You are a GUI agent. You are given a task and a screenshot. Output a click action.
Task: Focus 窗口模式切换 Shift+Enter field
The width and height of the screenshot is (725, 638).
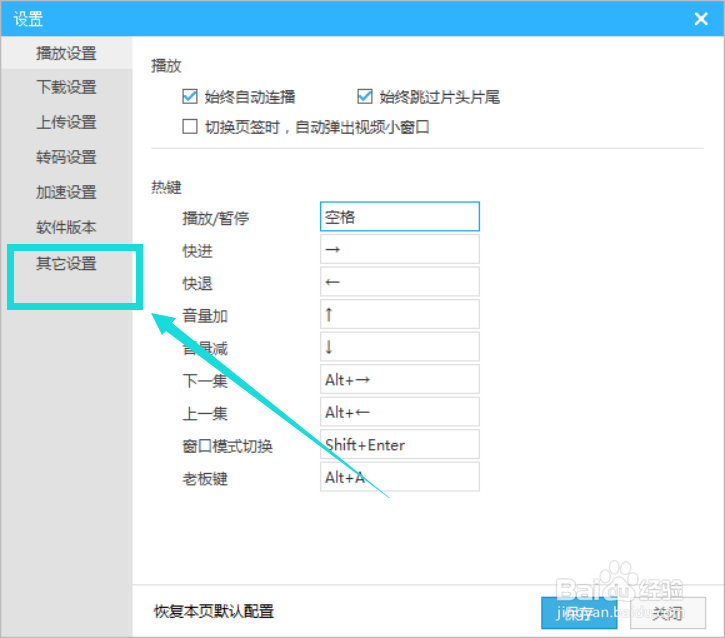(400, 444)
